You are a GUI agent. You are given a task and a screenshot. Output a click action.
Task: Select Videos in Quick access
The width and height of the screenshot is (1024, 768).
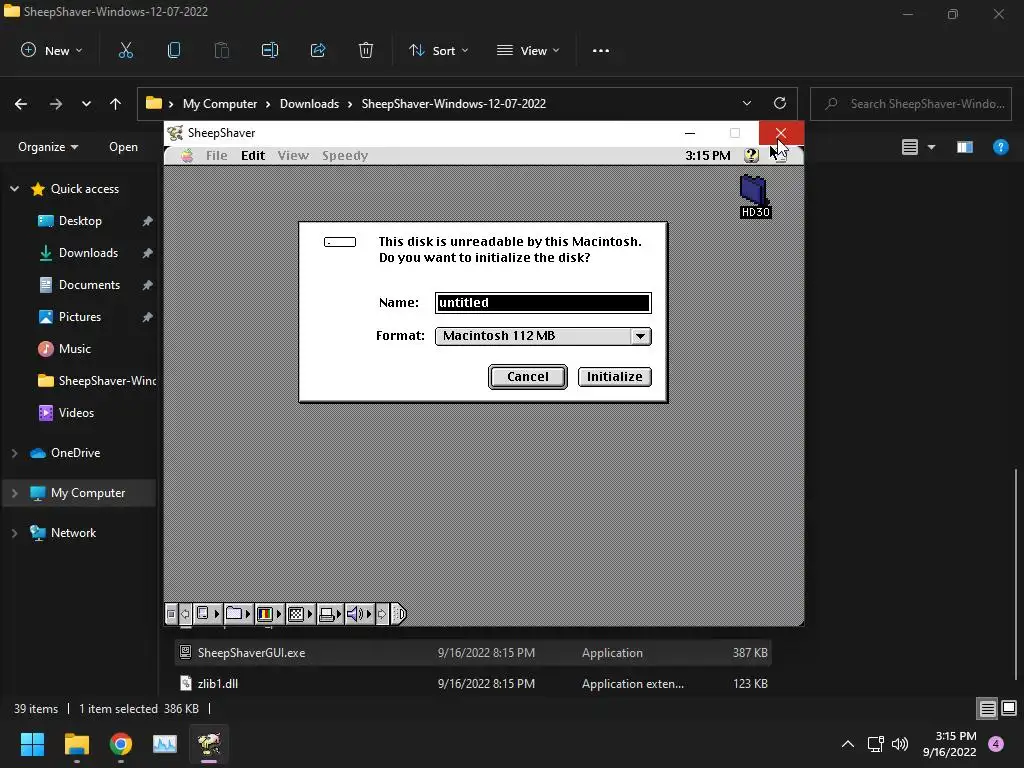pyautogui.click(x=76, y=413)
